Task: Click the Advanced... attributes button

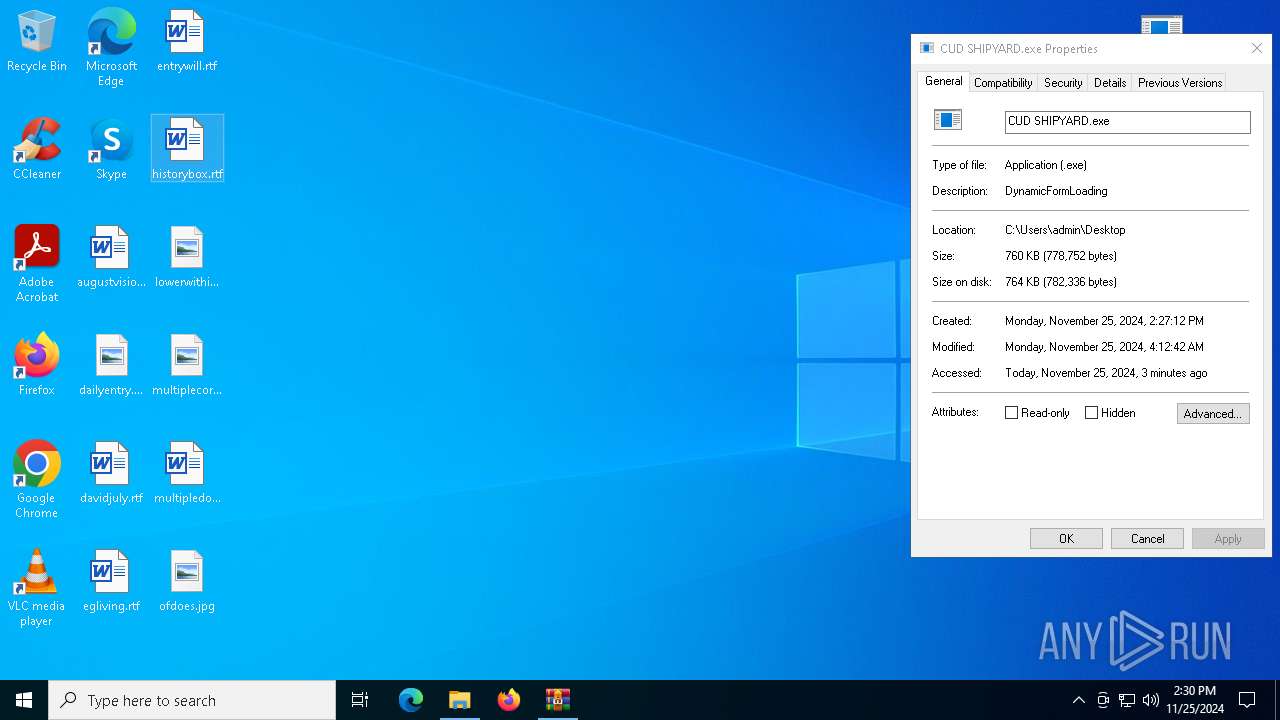Action: click(1213, 413)
